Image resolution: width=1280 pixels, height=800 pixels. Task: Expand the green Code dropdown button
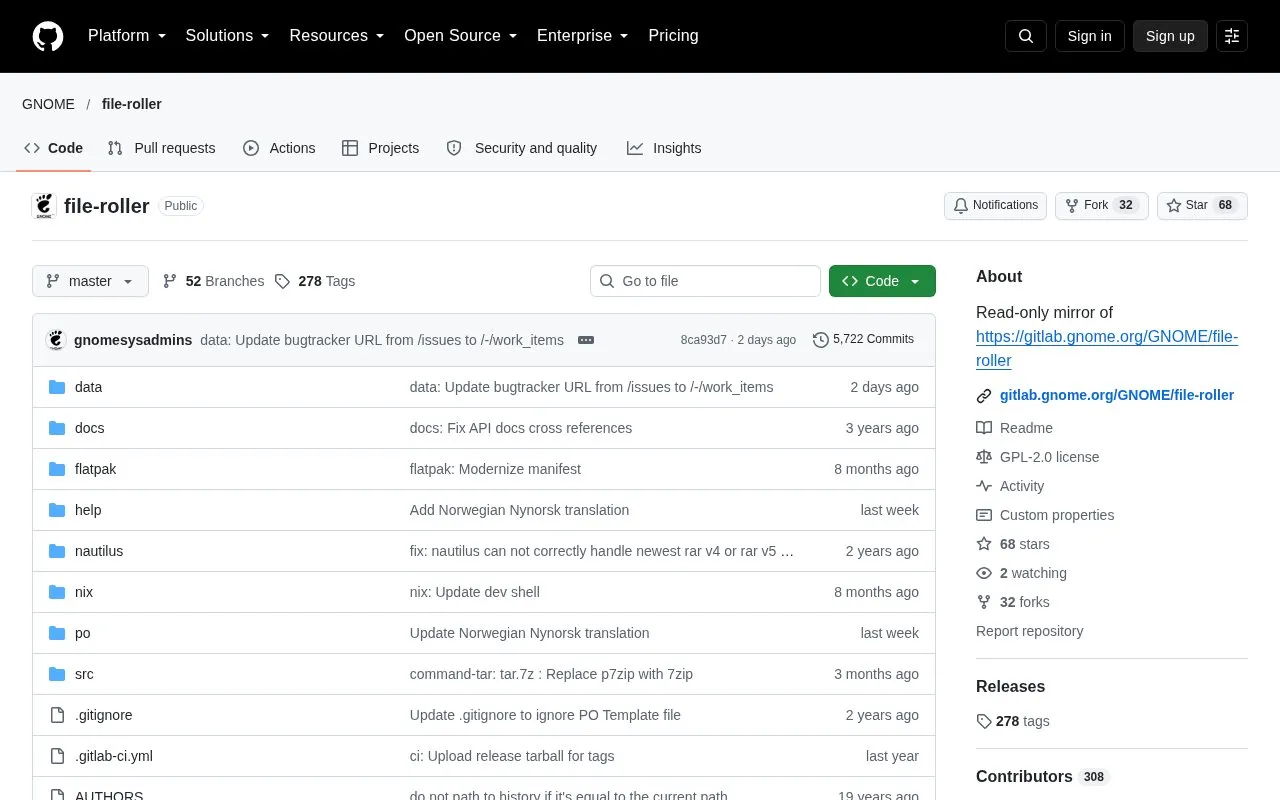click(882, 281)
